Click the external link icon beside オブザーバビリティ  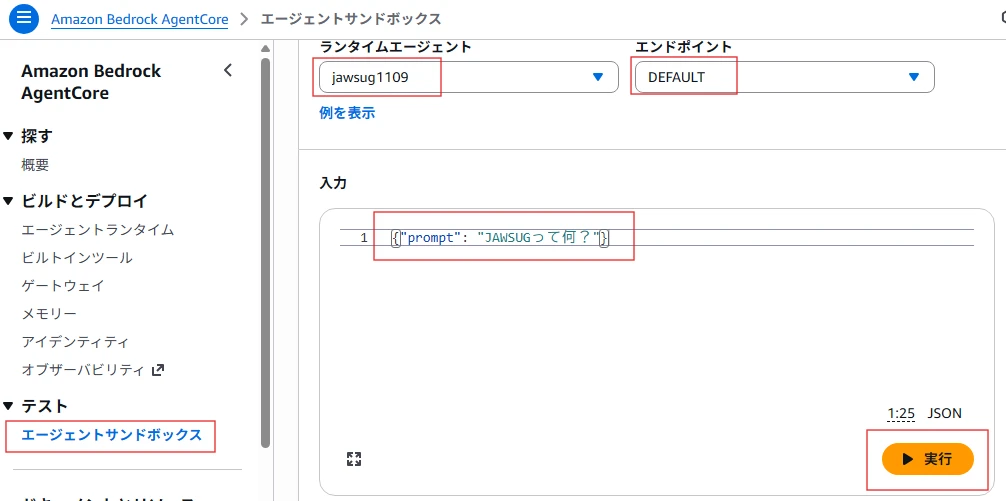[157, 370]
